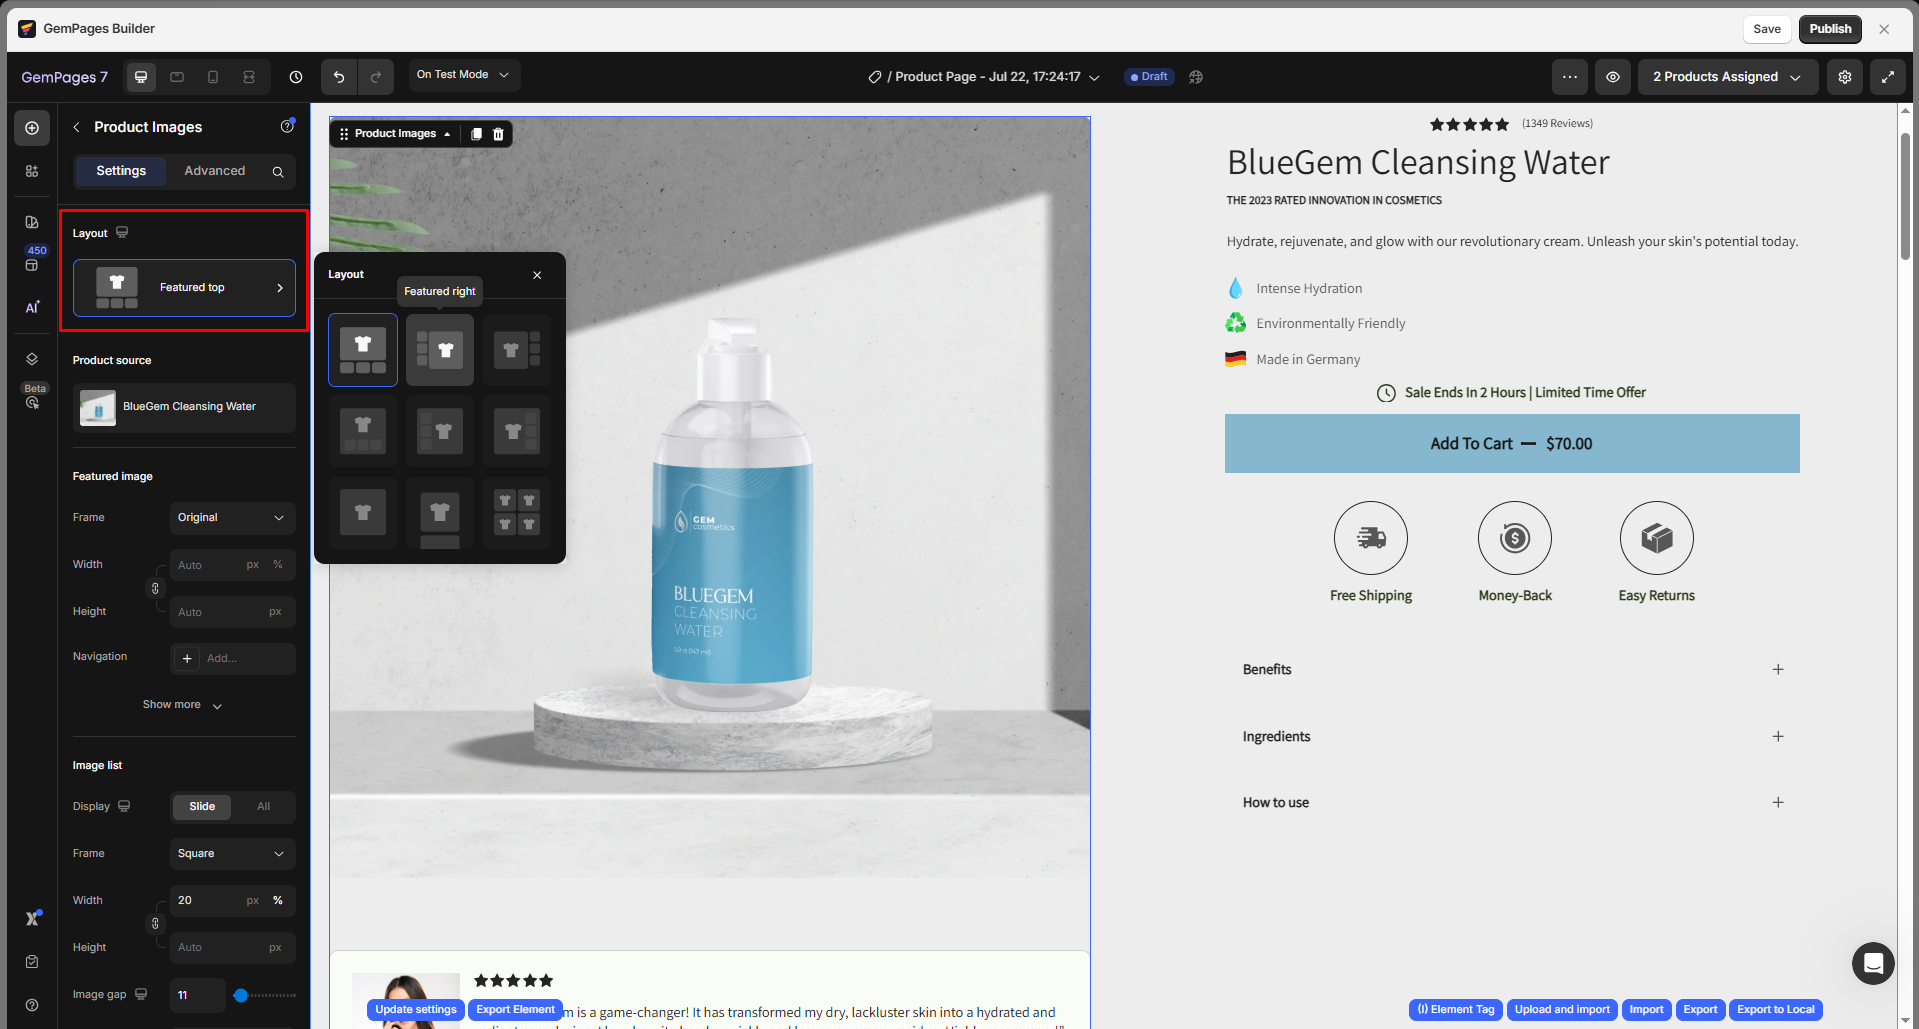Click the Draft status badge

(1149, 77)
